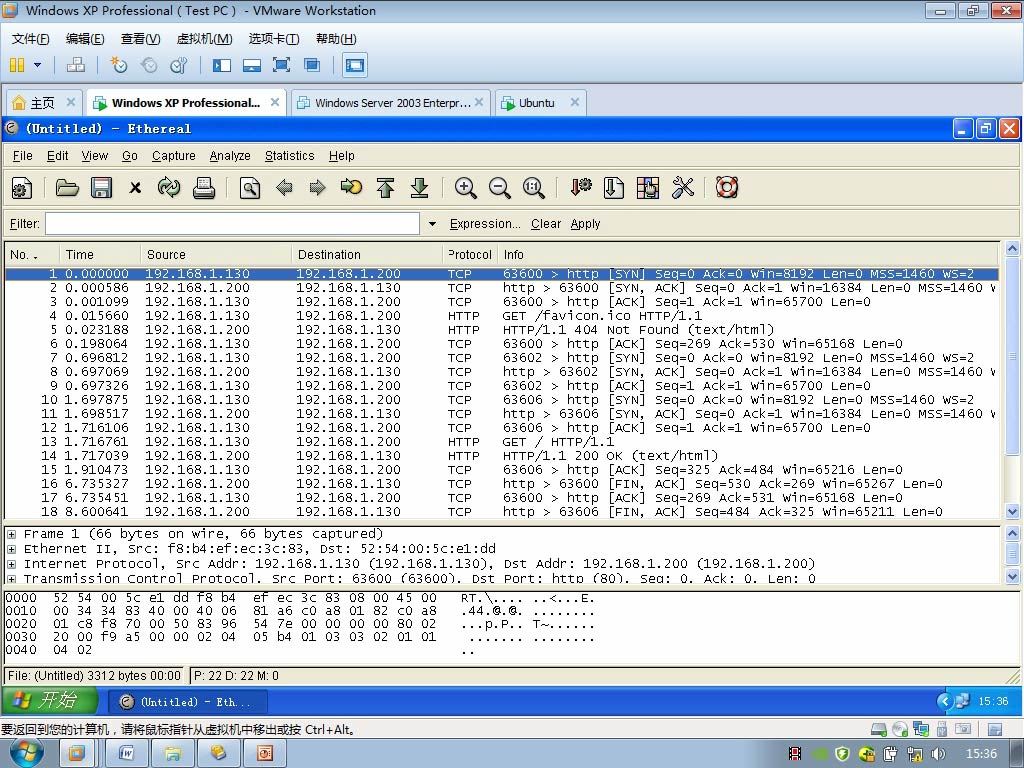Zoom out on packet list text
Screen dimensions: 1024x768
tap(500, 189)
